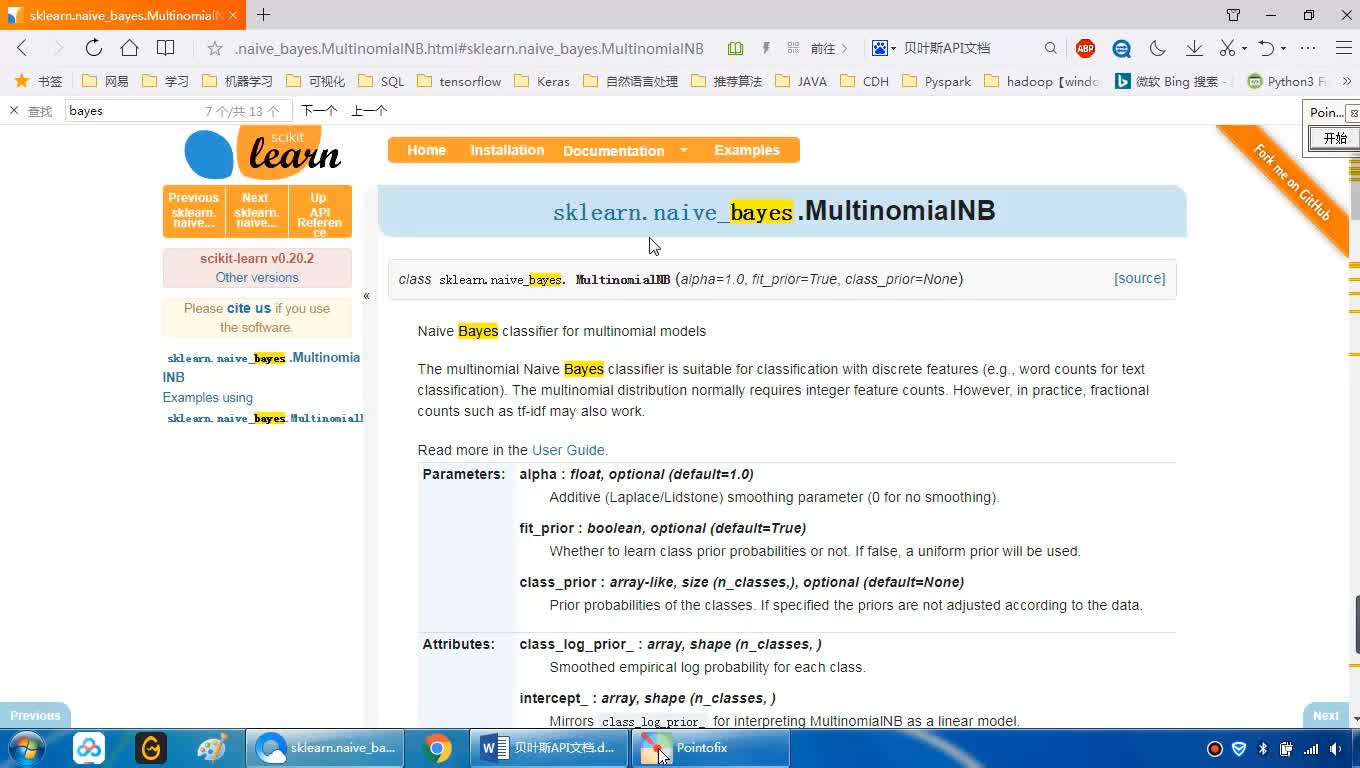Toggle night mode moon icon
Viewport: 1360px width, 768px height.
tap(1158, 48)
